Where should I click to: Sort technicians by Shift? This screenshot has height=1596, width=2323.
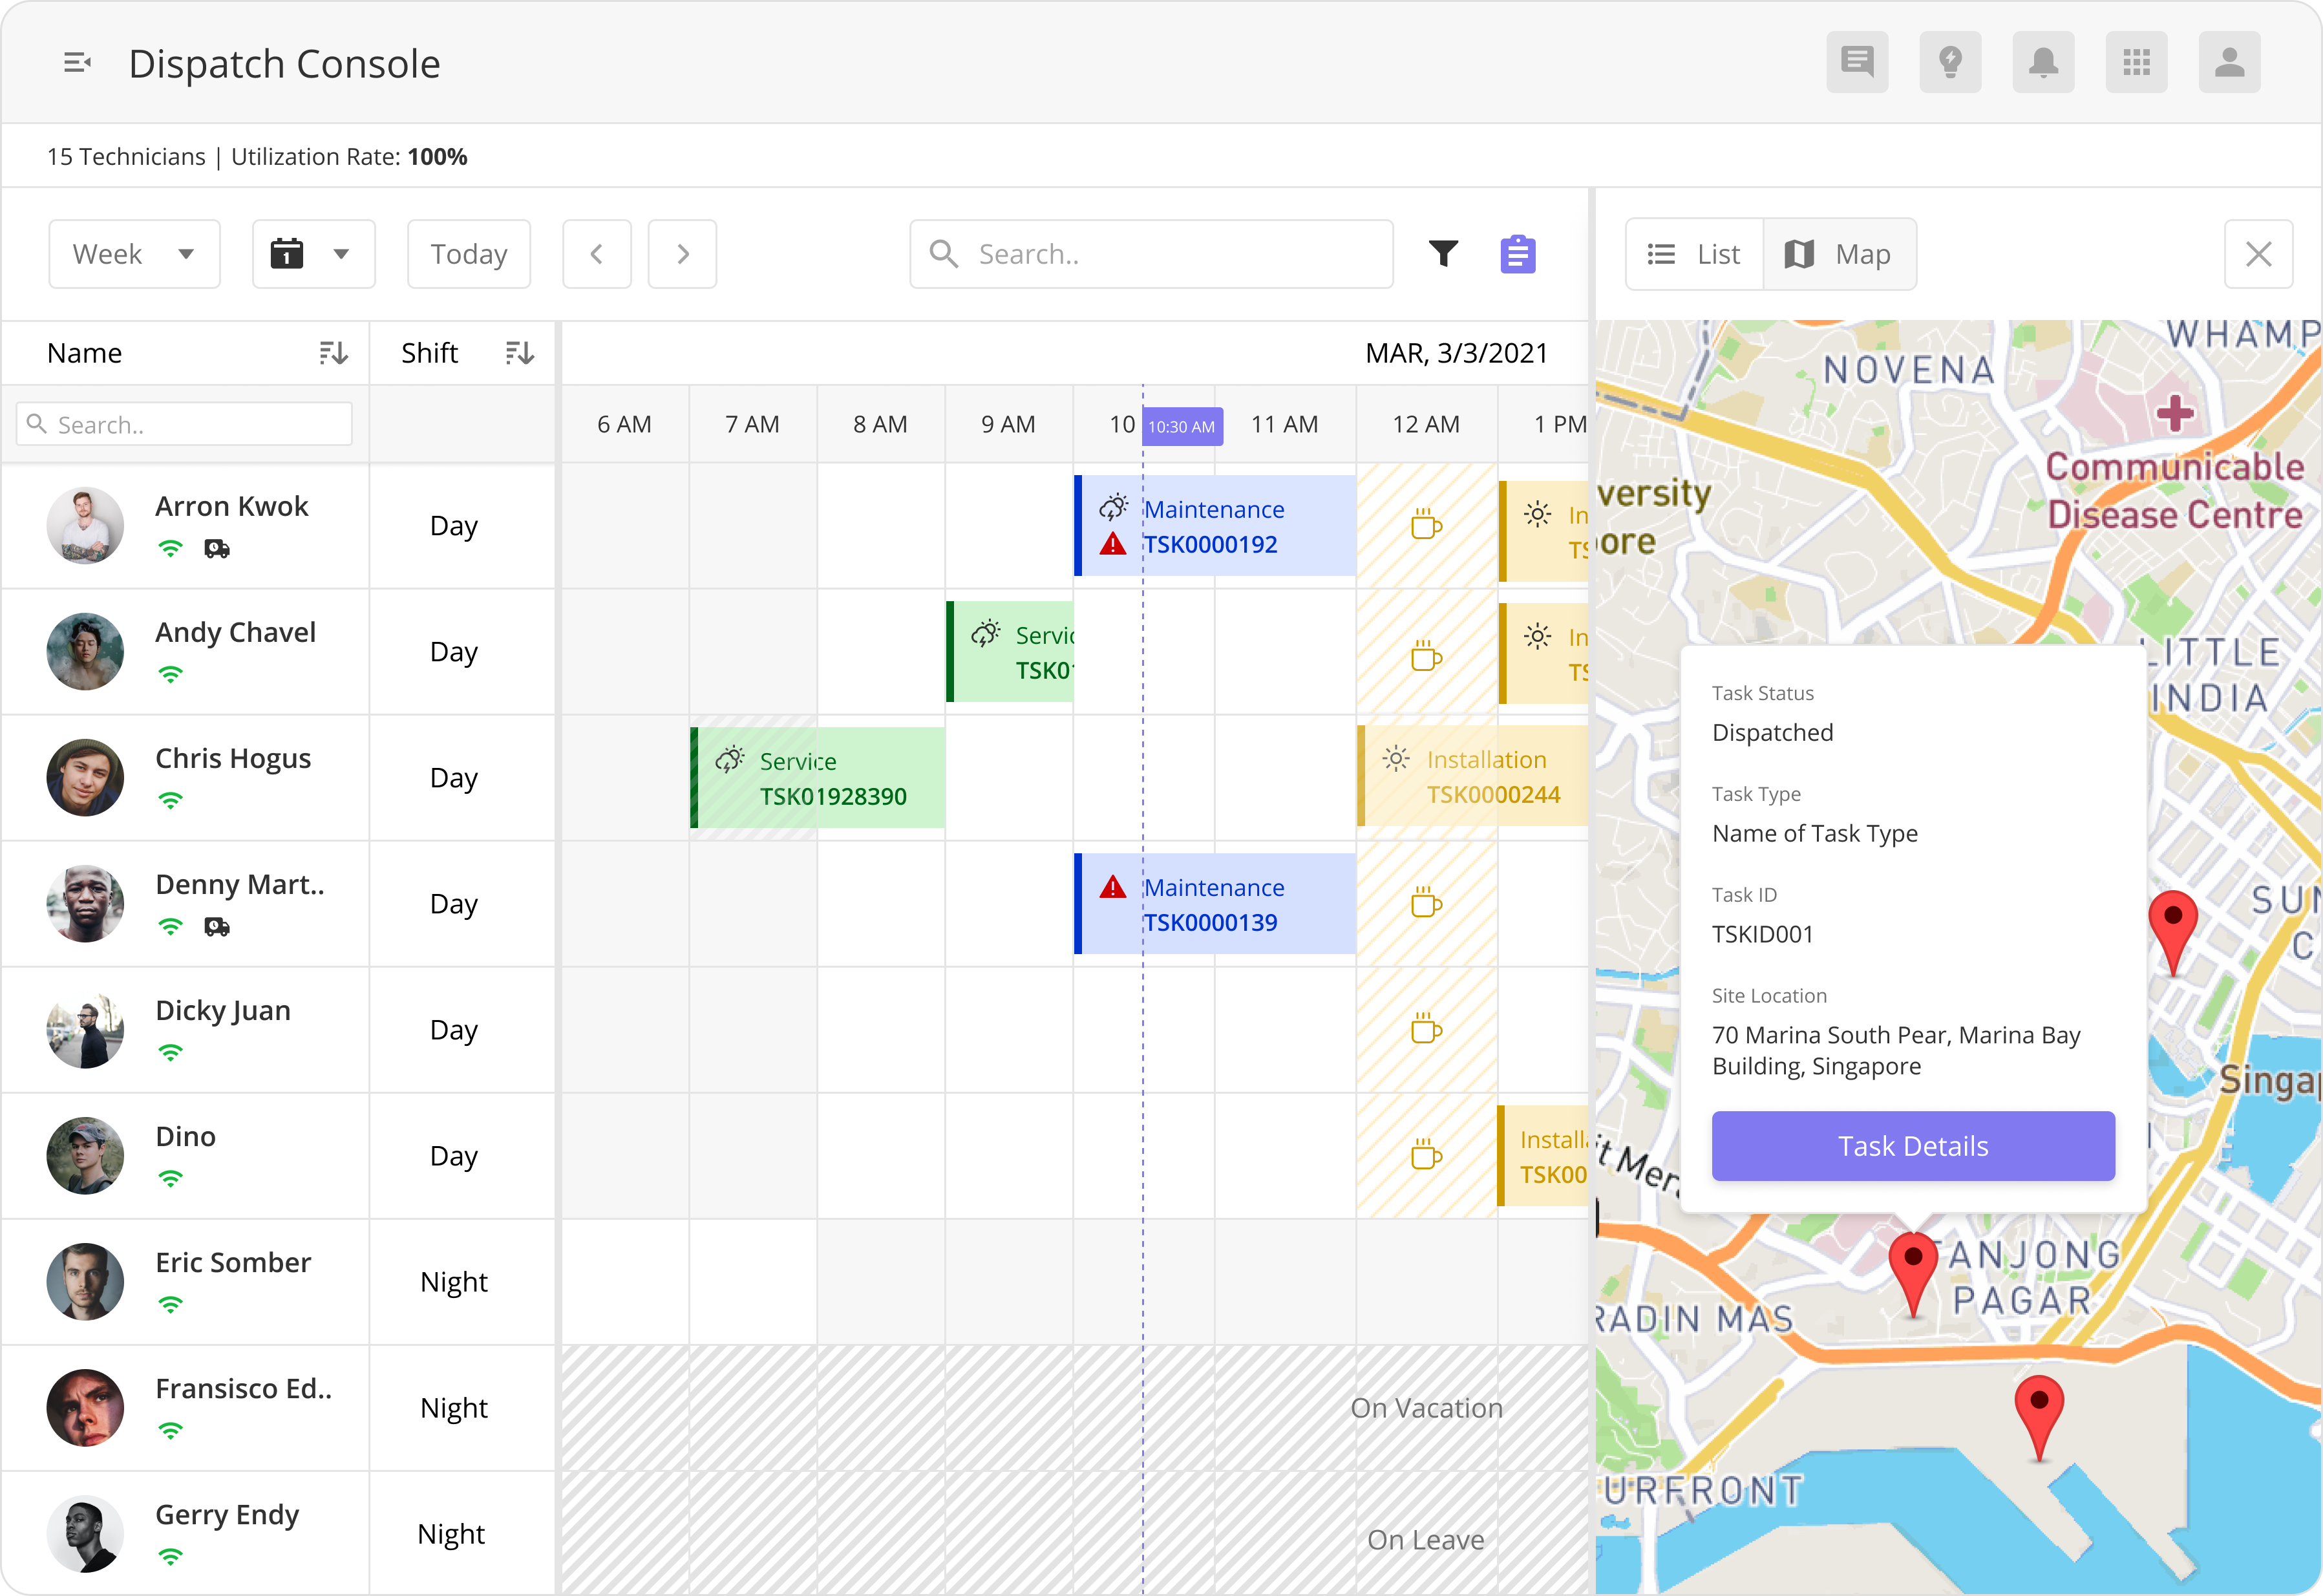519,353
